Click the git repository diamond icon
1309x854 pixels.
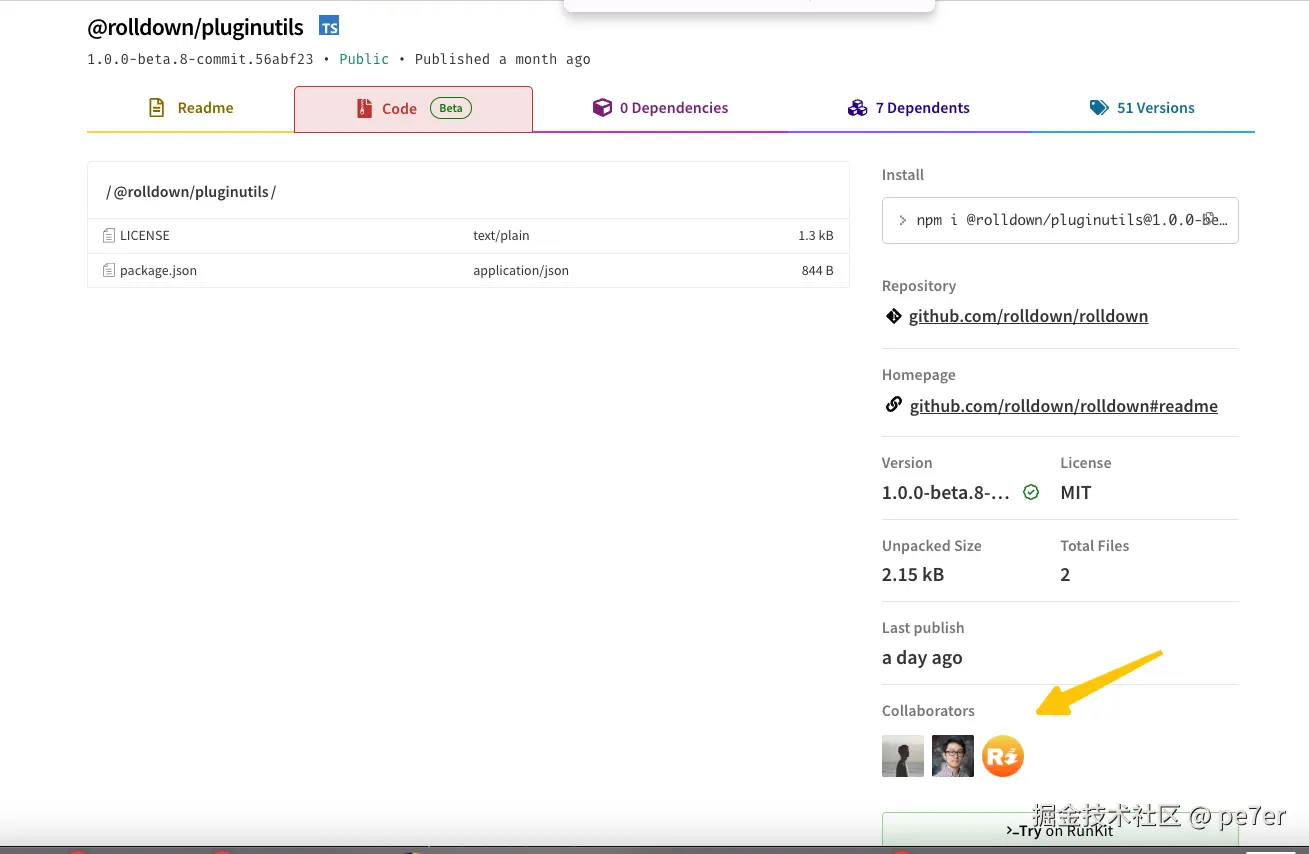click(x=894, y=316)
